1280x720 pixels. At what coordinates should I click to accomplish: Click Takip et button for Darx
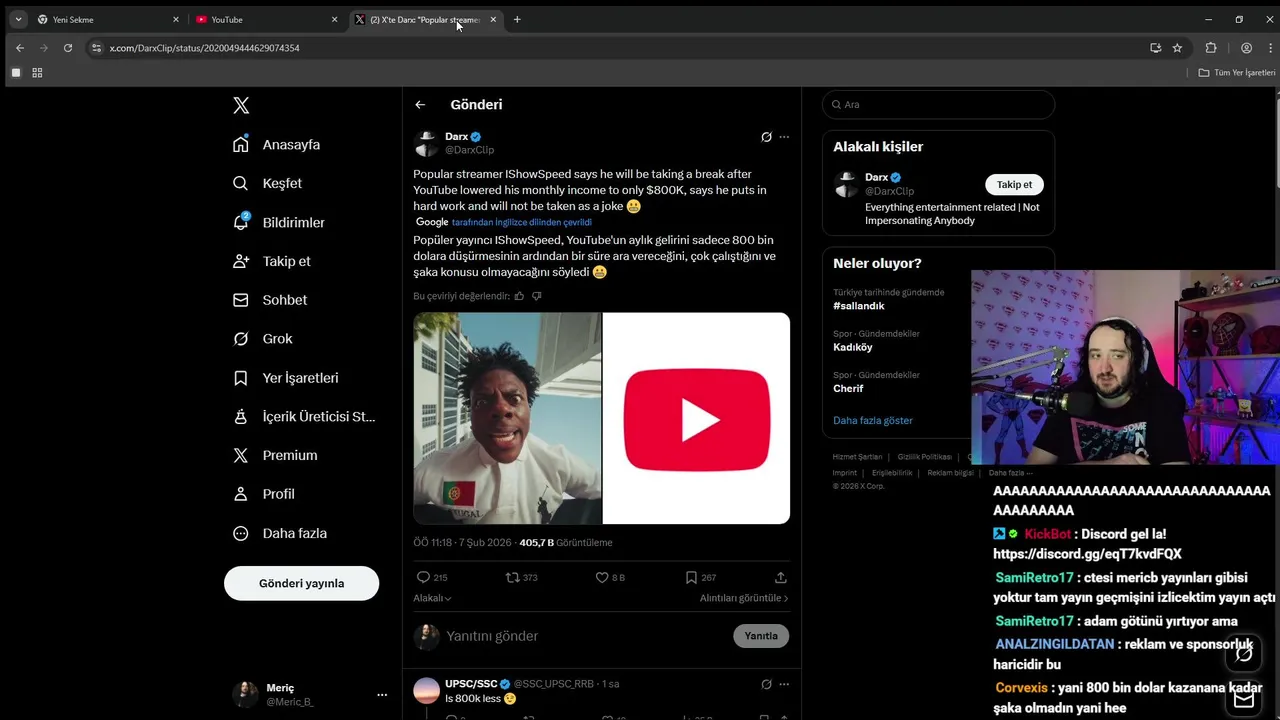coord(1014,184)
